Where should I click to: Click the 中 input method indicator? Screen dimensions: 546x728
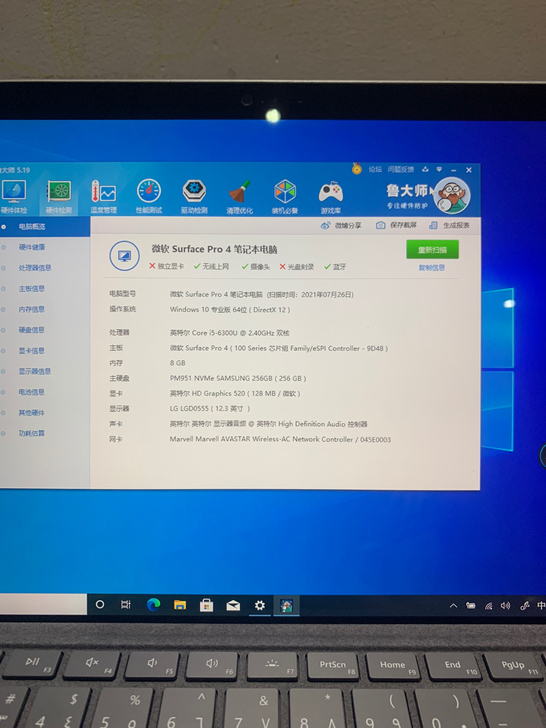(541, 605)
